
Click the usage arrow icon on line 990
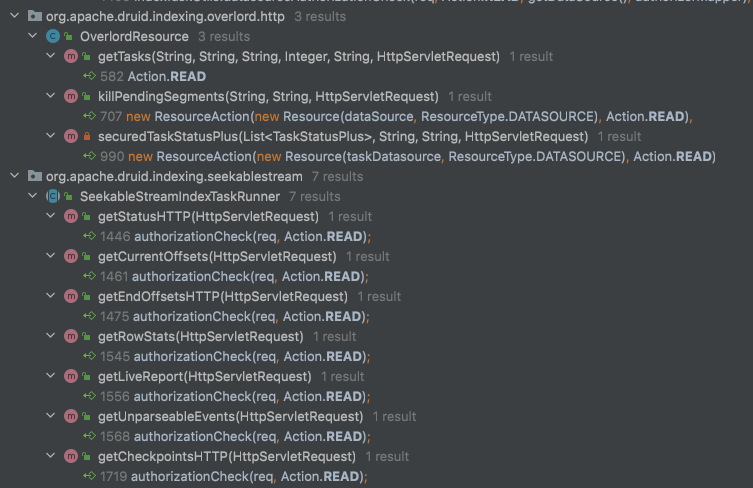tap(89, 156)
